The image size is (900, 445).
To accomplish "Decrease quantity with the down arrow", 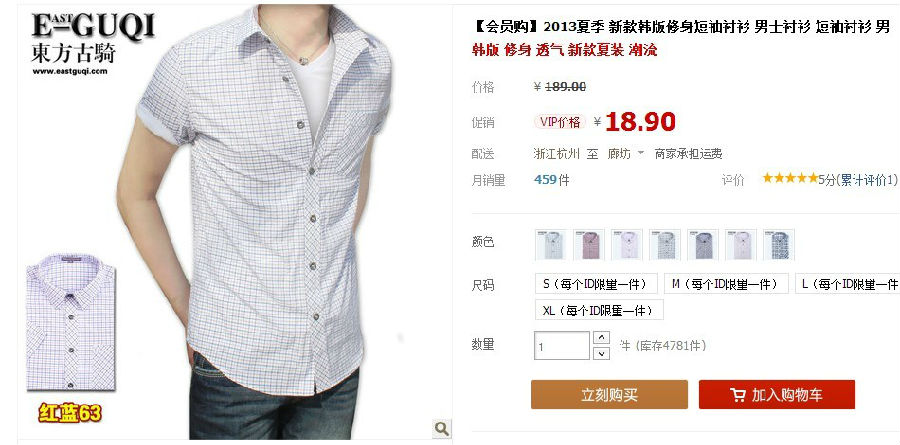I will (x=601, y=353).
